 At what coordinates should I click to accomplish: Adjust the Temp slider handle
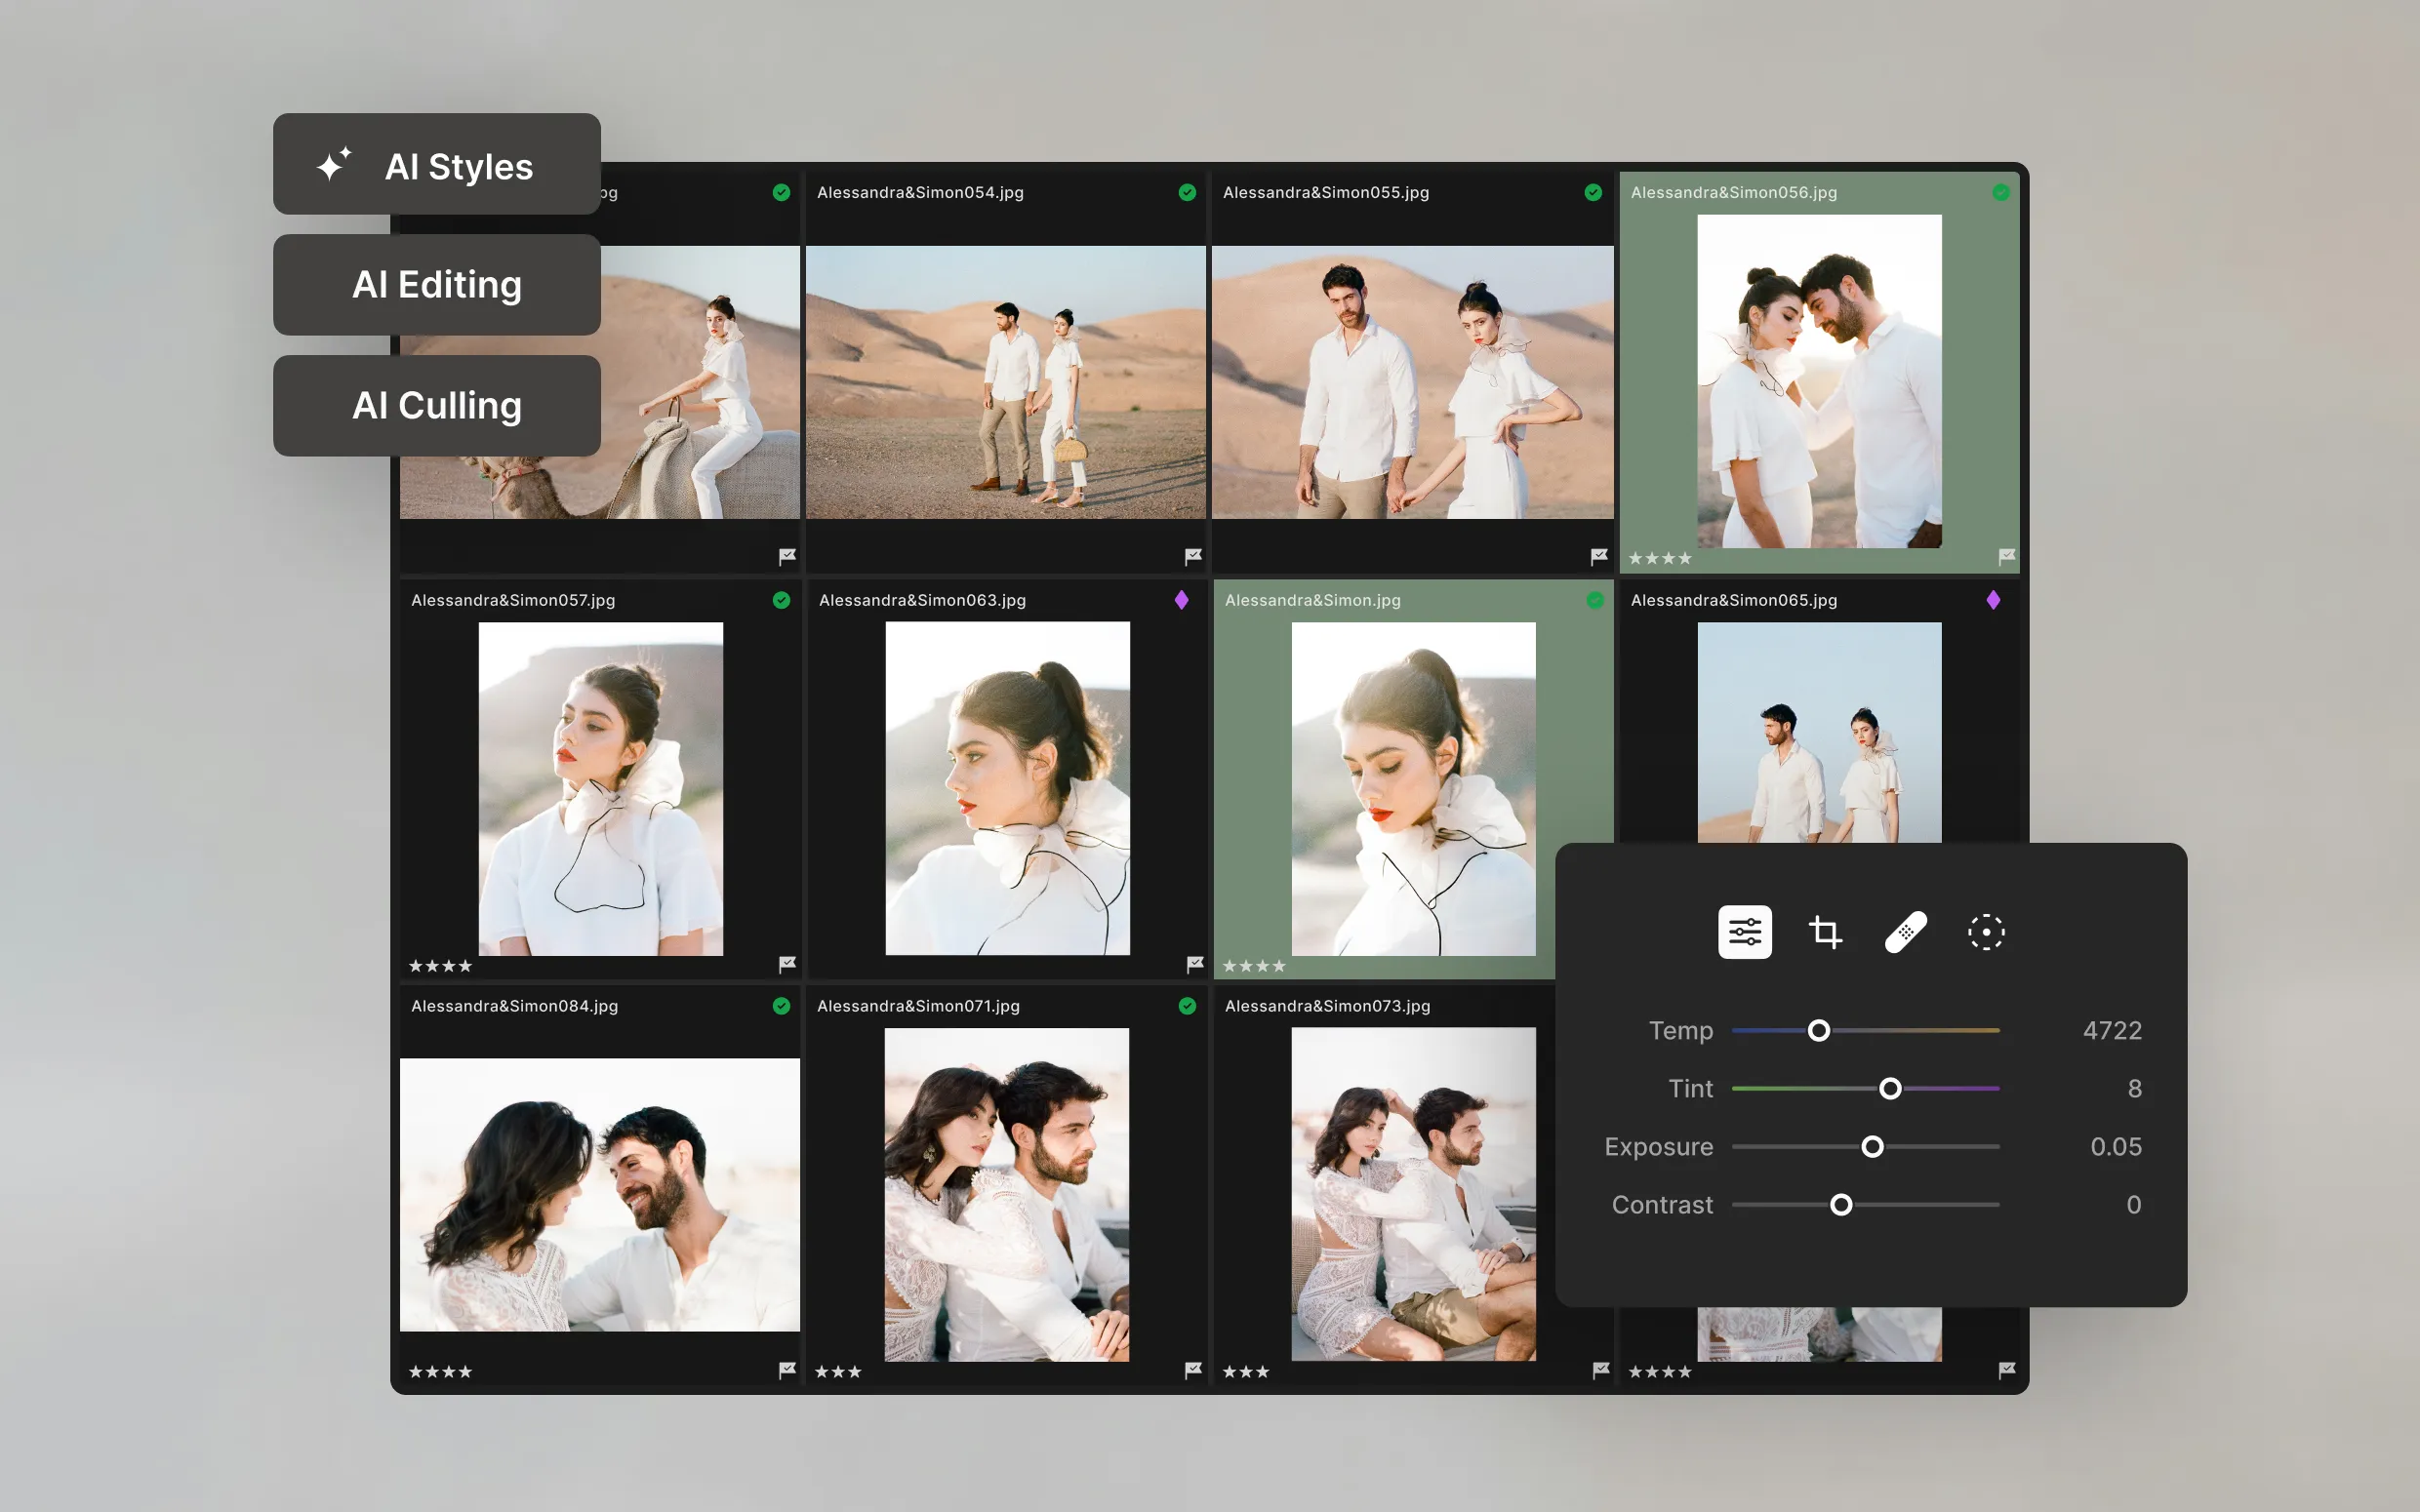[x=1819, y=1030]
